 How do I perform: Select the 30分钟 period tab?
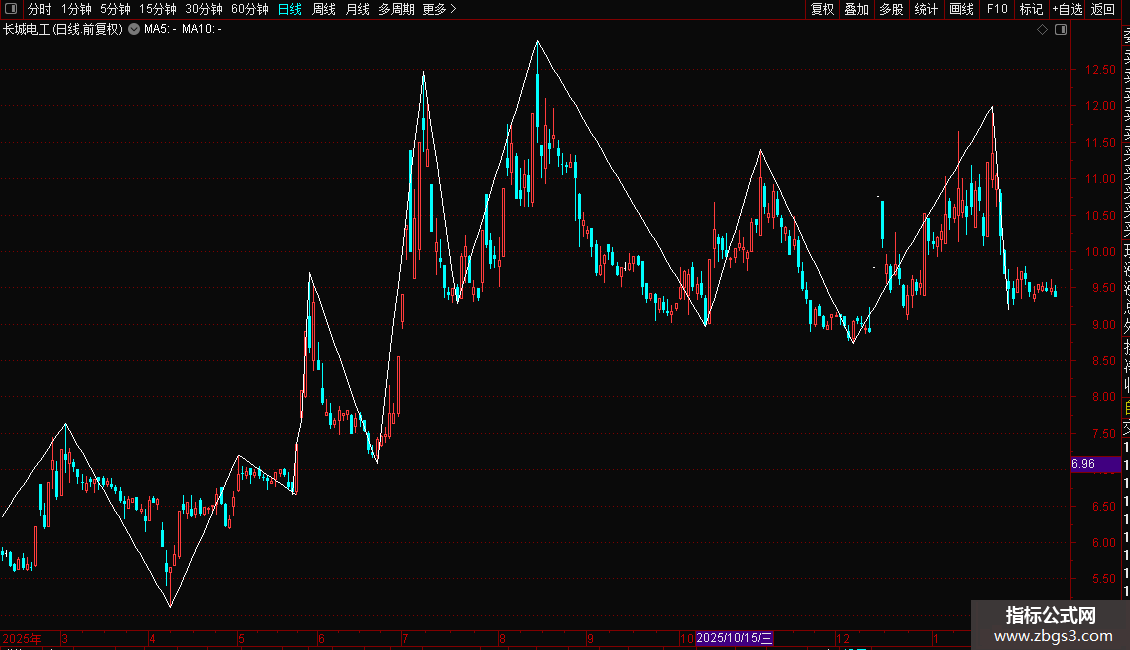click(x=204, y=9)
